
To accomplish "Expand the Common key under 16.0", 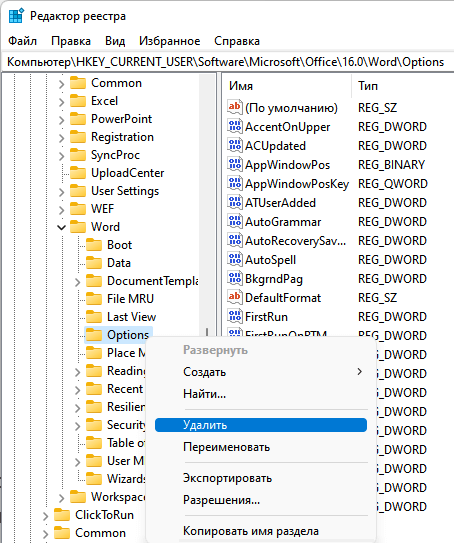I will (x=61, y=83).
